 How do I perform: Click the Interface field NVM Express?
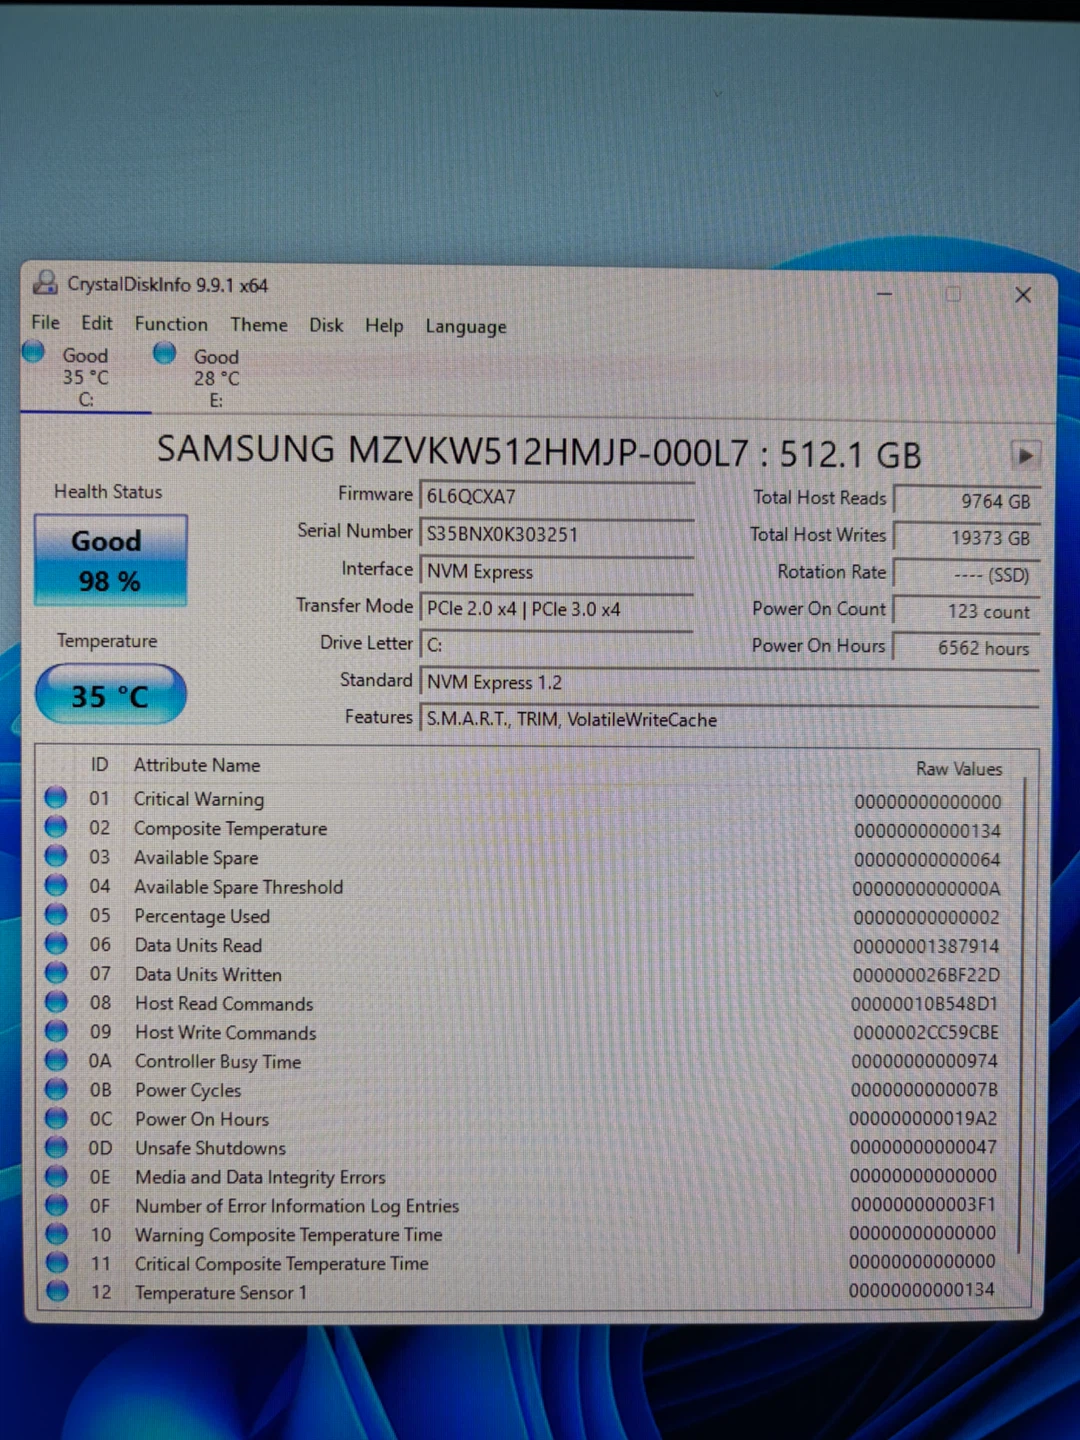tap(557, 571)
